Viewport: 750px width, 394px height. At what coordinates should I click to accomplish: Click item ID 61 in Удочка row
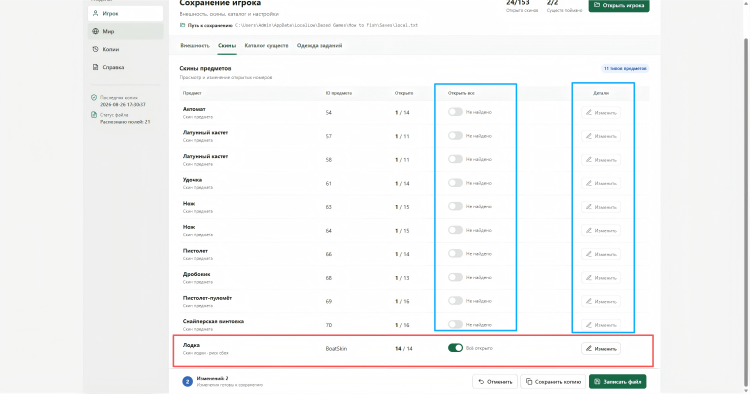(329, 183)
